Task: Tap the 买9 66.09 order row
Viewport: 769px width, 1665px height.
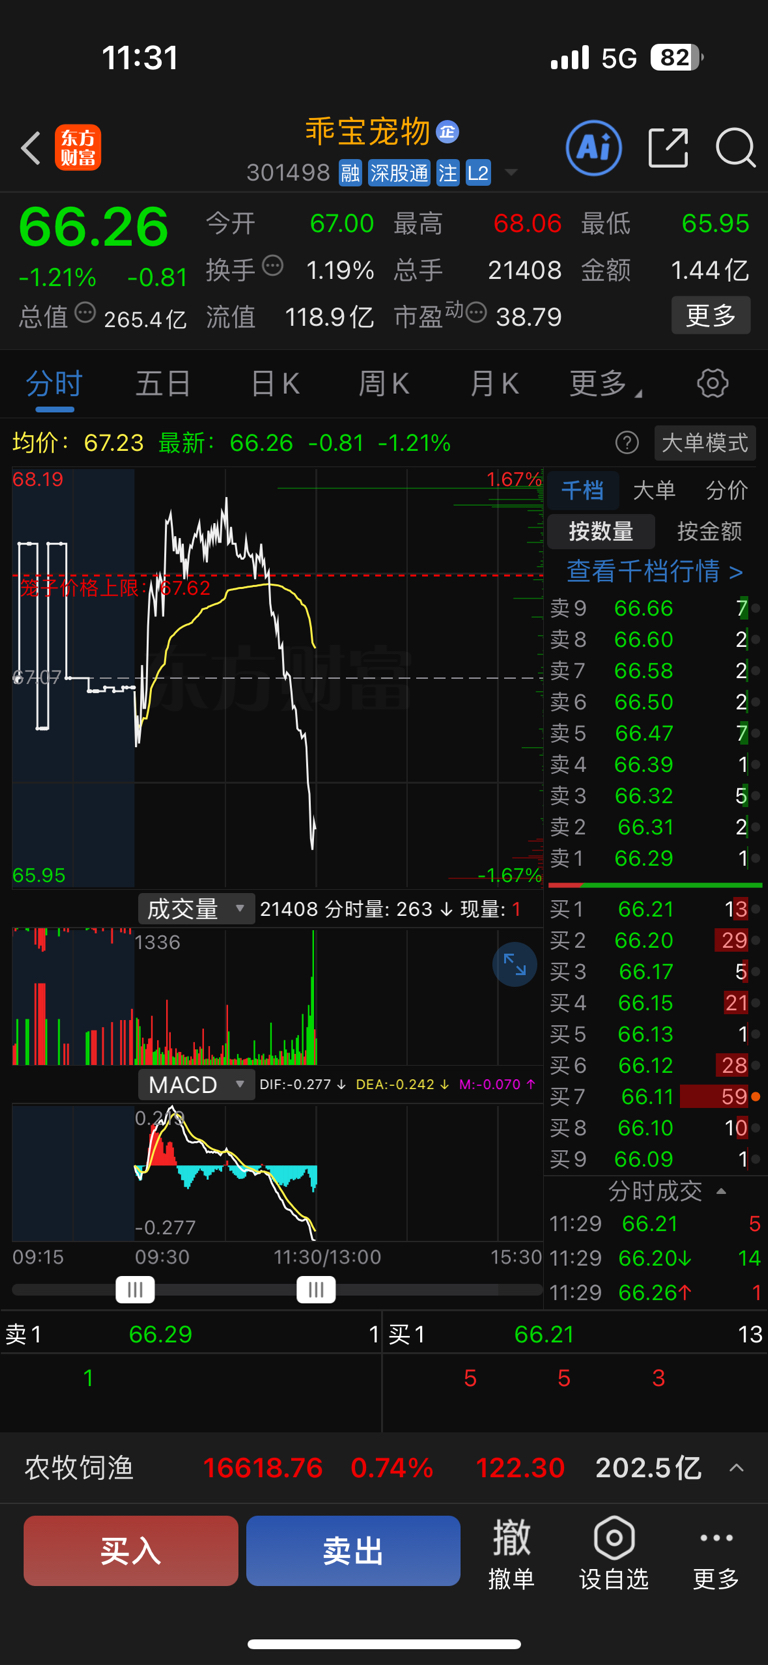Action: 656,1159
